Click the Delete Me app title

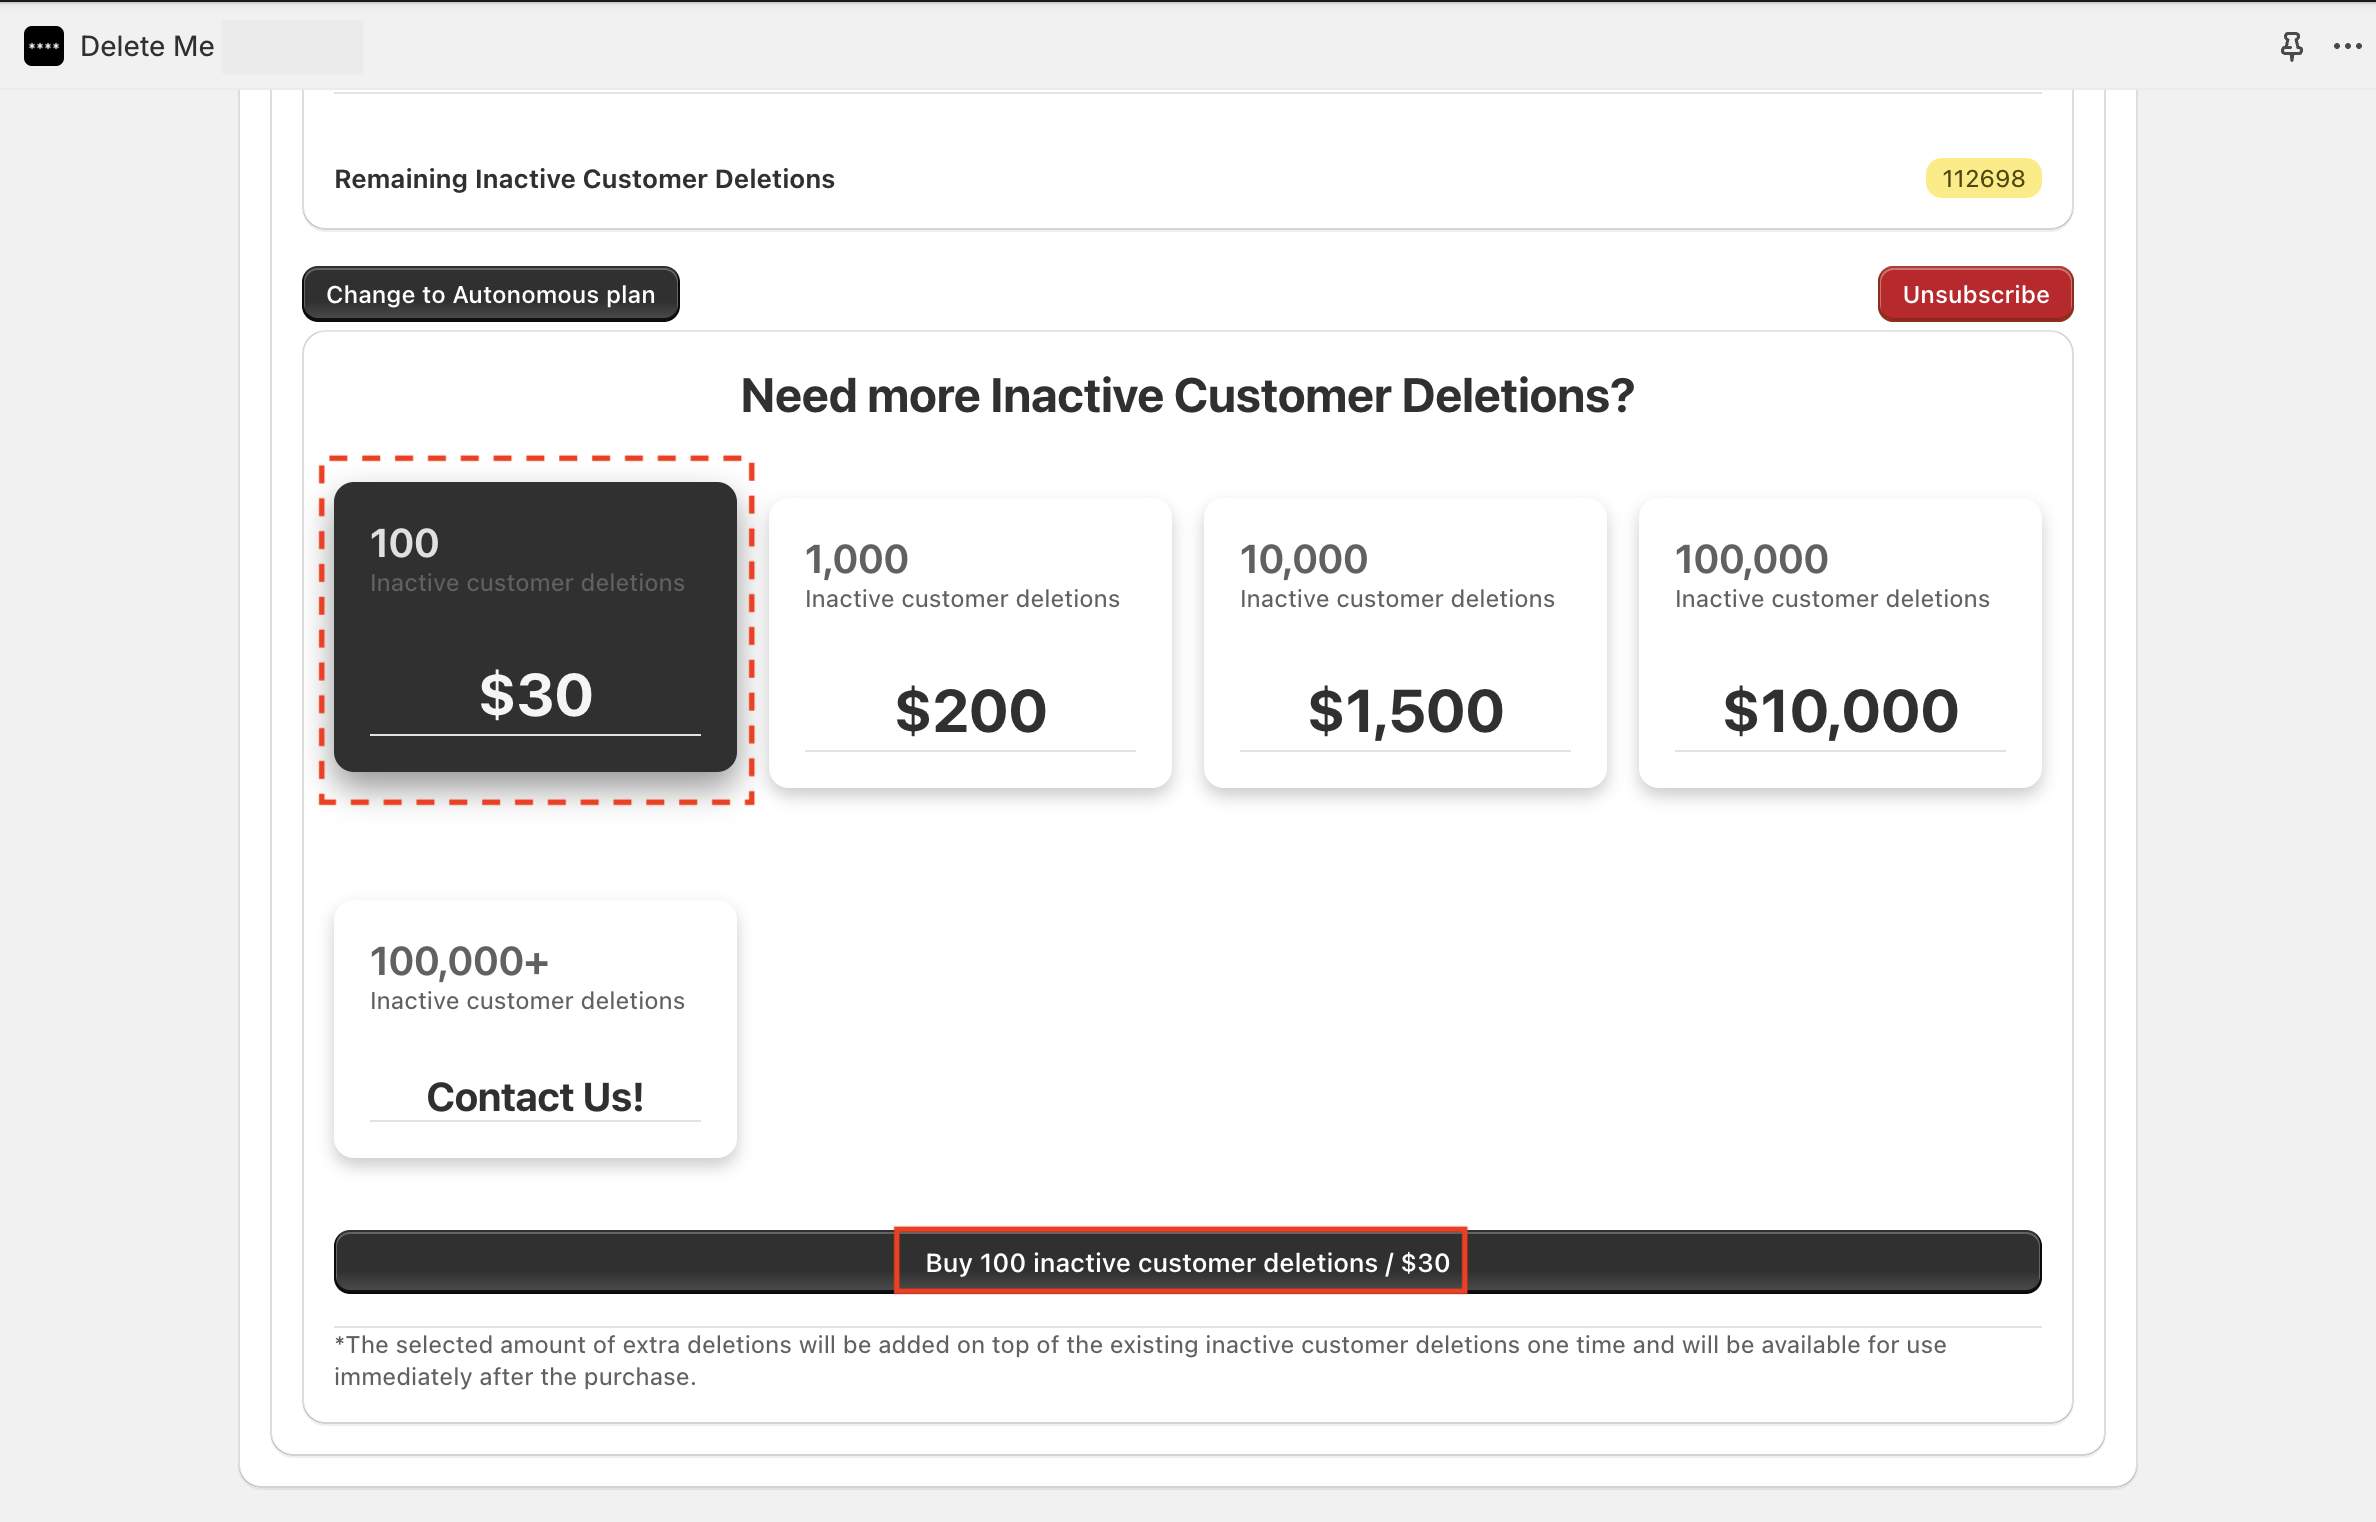point(147,46)
